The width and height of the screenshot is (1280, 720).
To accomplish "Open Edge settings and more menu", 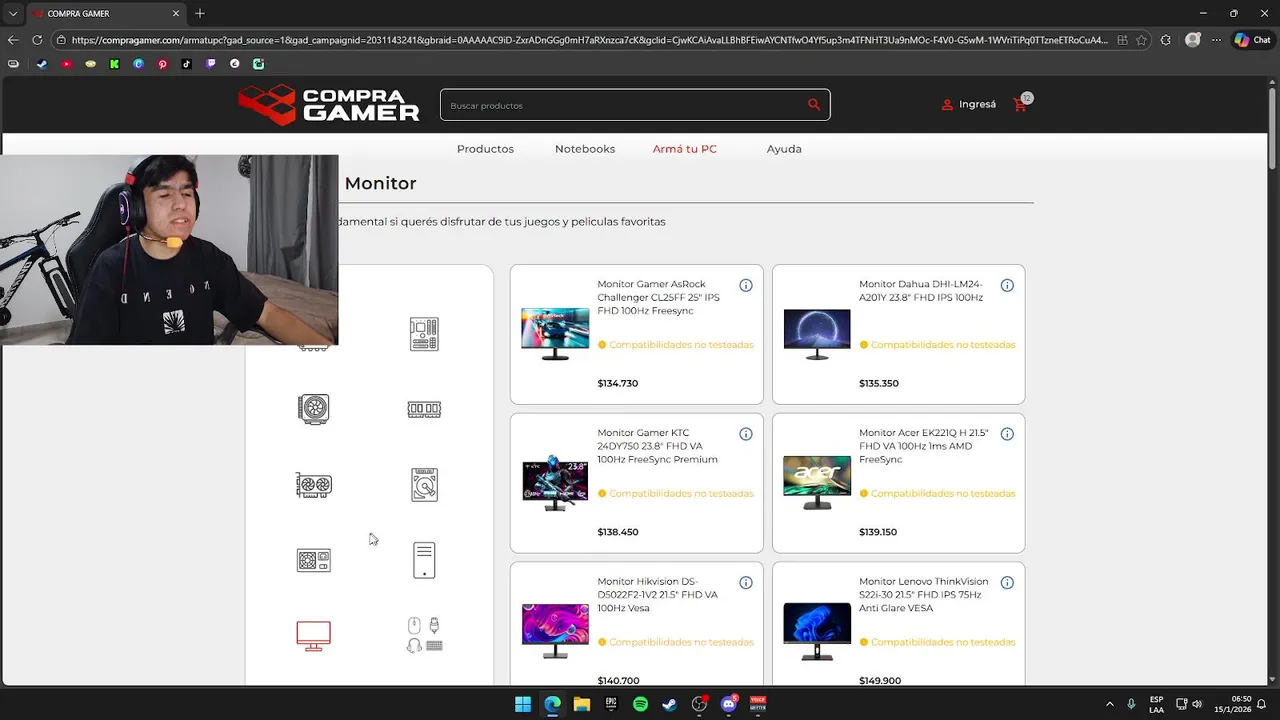I will coord(1216,40).
